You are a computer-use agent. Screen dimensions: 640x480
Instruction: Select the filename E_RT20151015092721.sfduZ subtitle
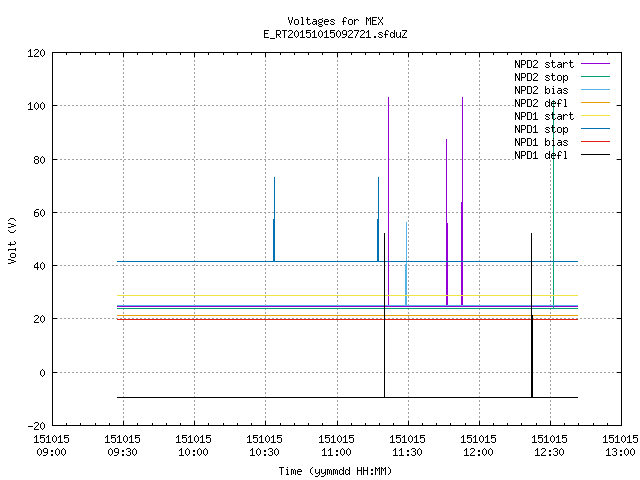(335, 34)
